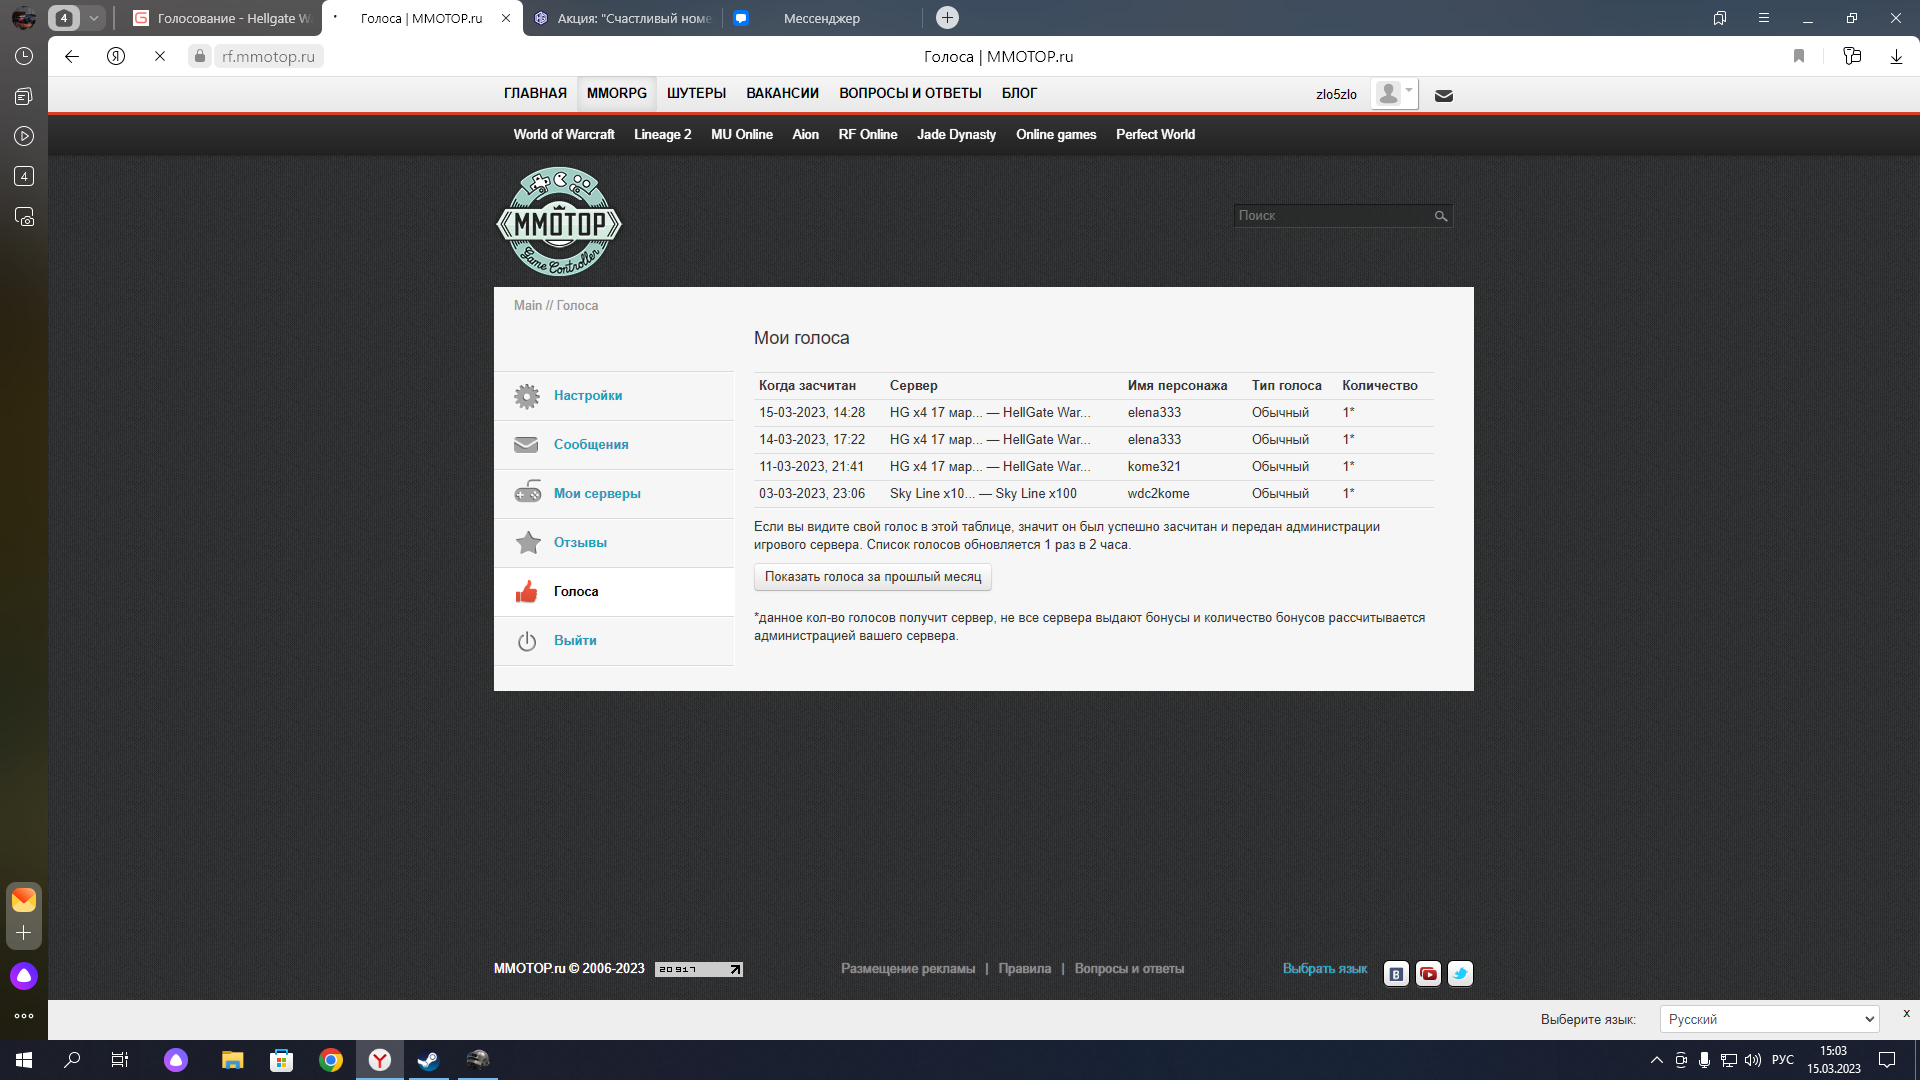
Task: Open the YouTube social icon in footer
Action: point(1428,973)
